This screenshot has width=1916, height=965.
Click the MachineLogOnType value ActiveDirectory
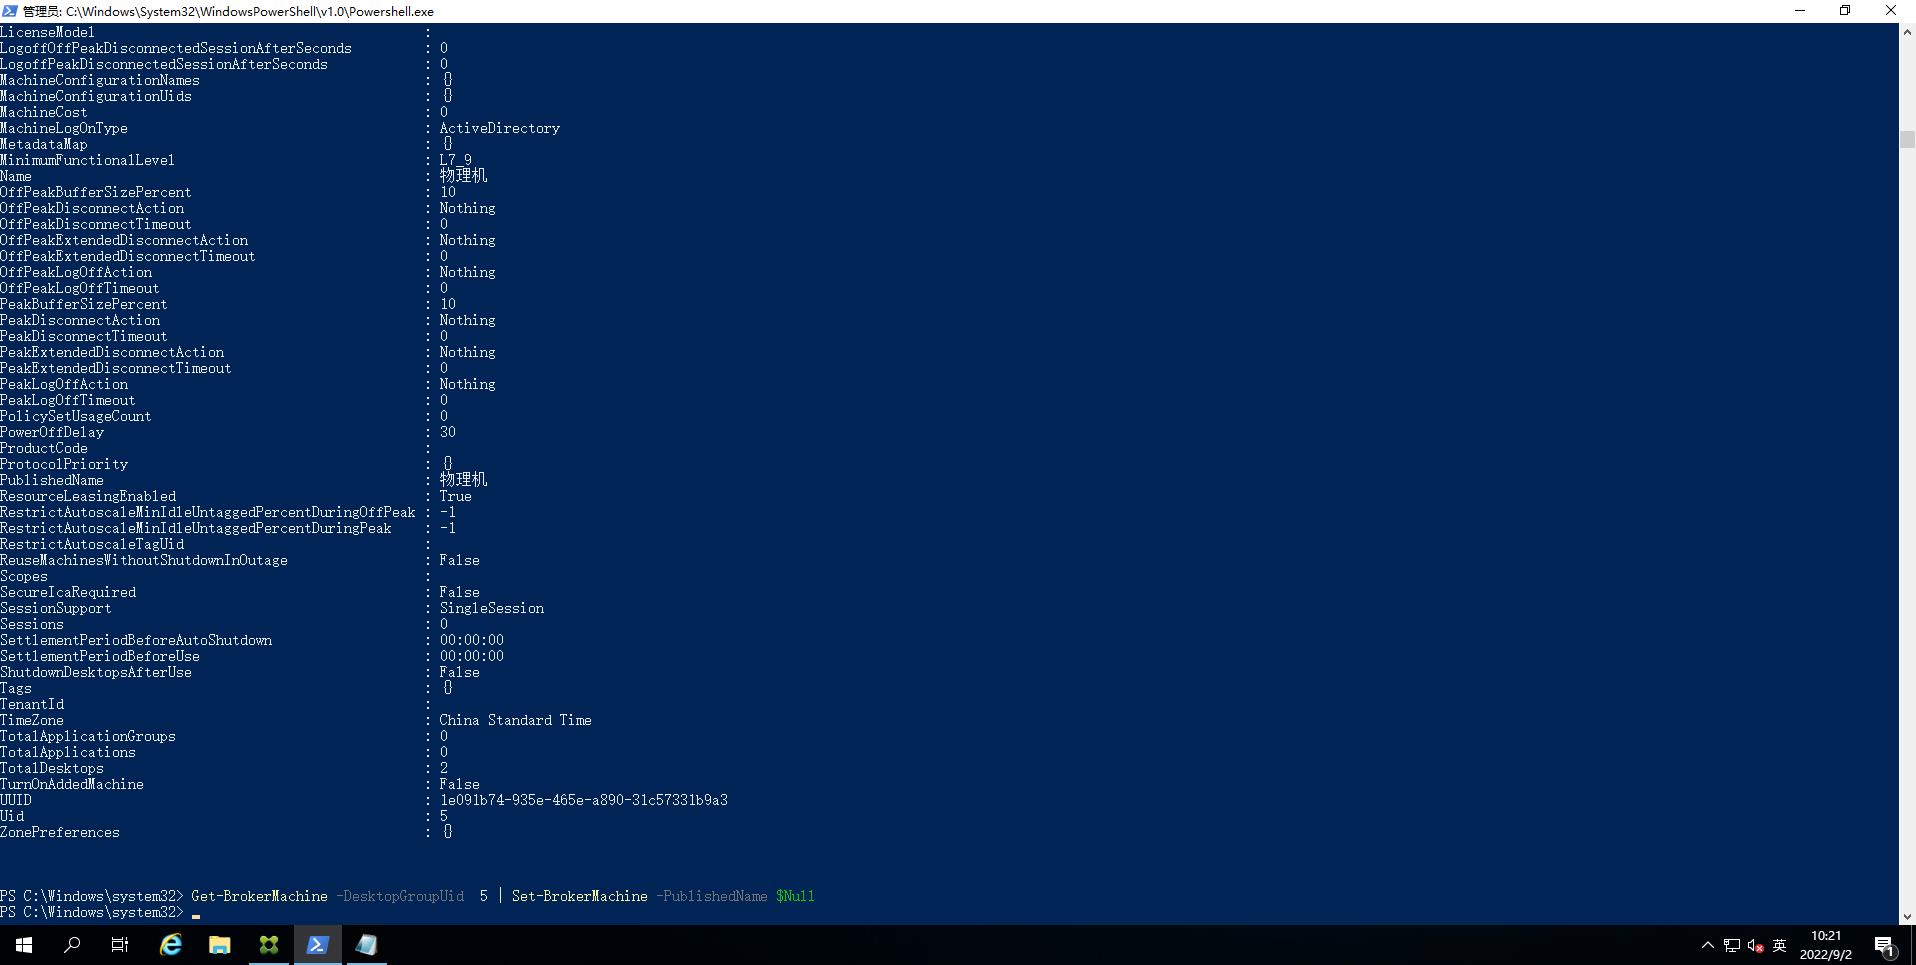499,128
